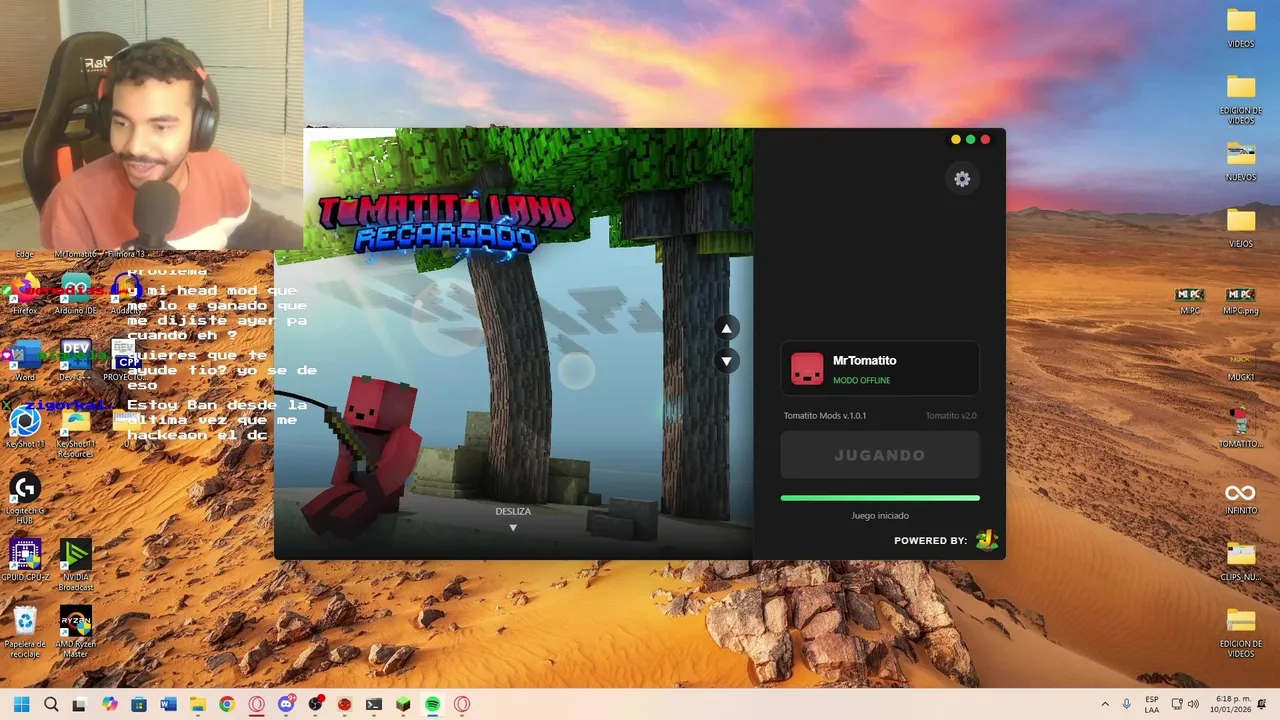This screenshot has width=1280, height=720.
Task: Select the MIPC.png desktop file
Action: [1240, 301]
